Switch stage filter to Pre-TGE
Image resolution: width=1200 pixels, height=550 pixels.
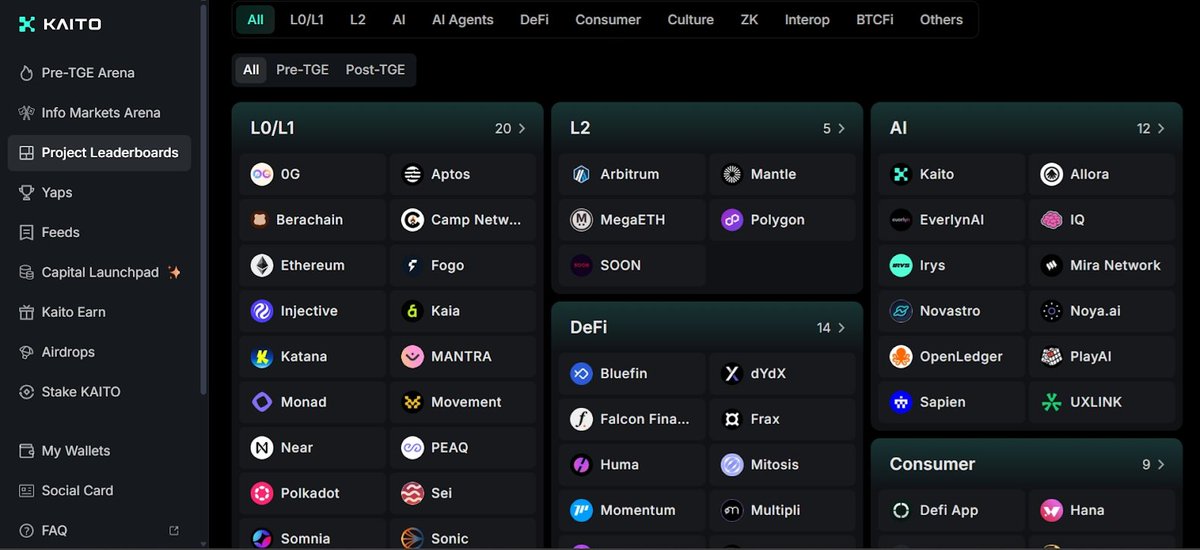coord(302,70)
